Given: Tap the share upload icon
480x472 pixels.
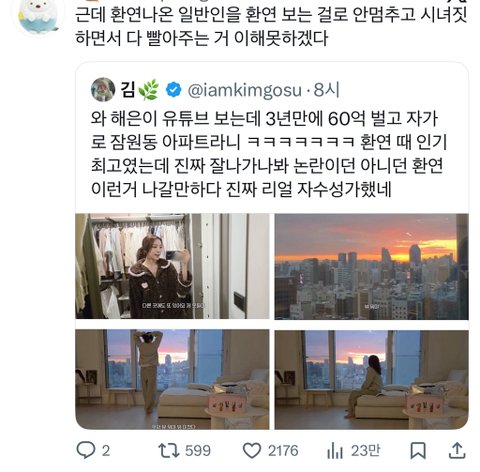Looking at the screenshot, I should [457, 451].
